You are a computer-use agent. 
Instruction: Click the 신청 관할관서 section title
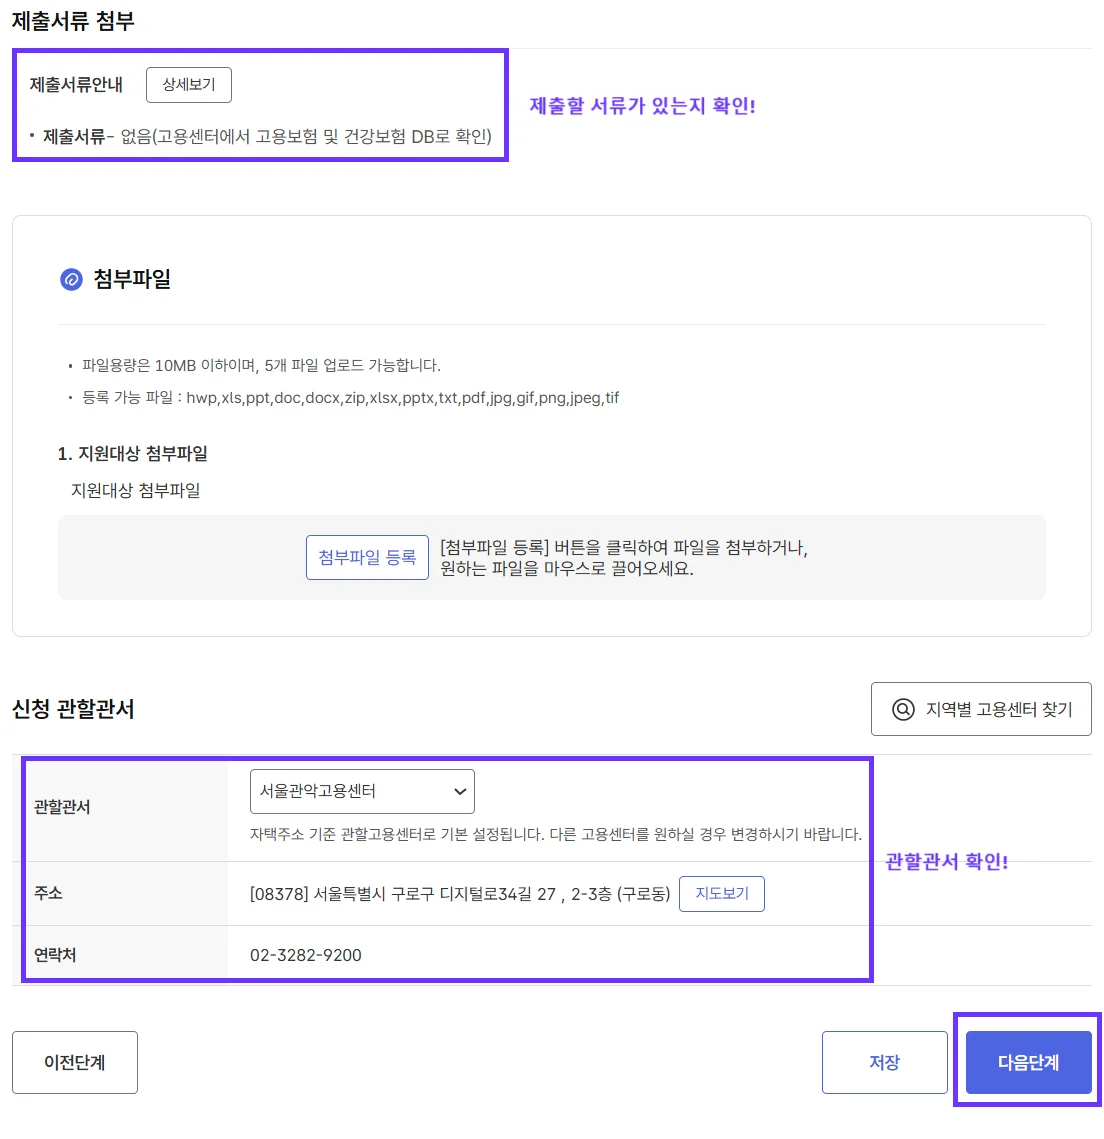point(74,709)
